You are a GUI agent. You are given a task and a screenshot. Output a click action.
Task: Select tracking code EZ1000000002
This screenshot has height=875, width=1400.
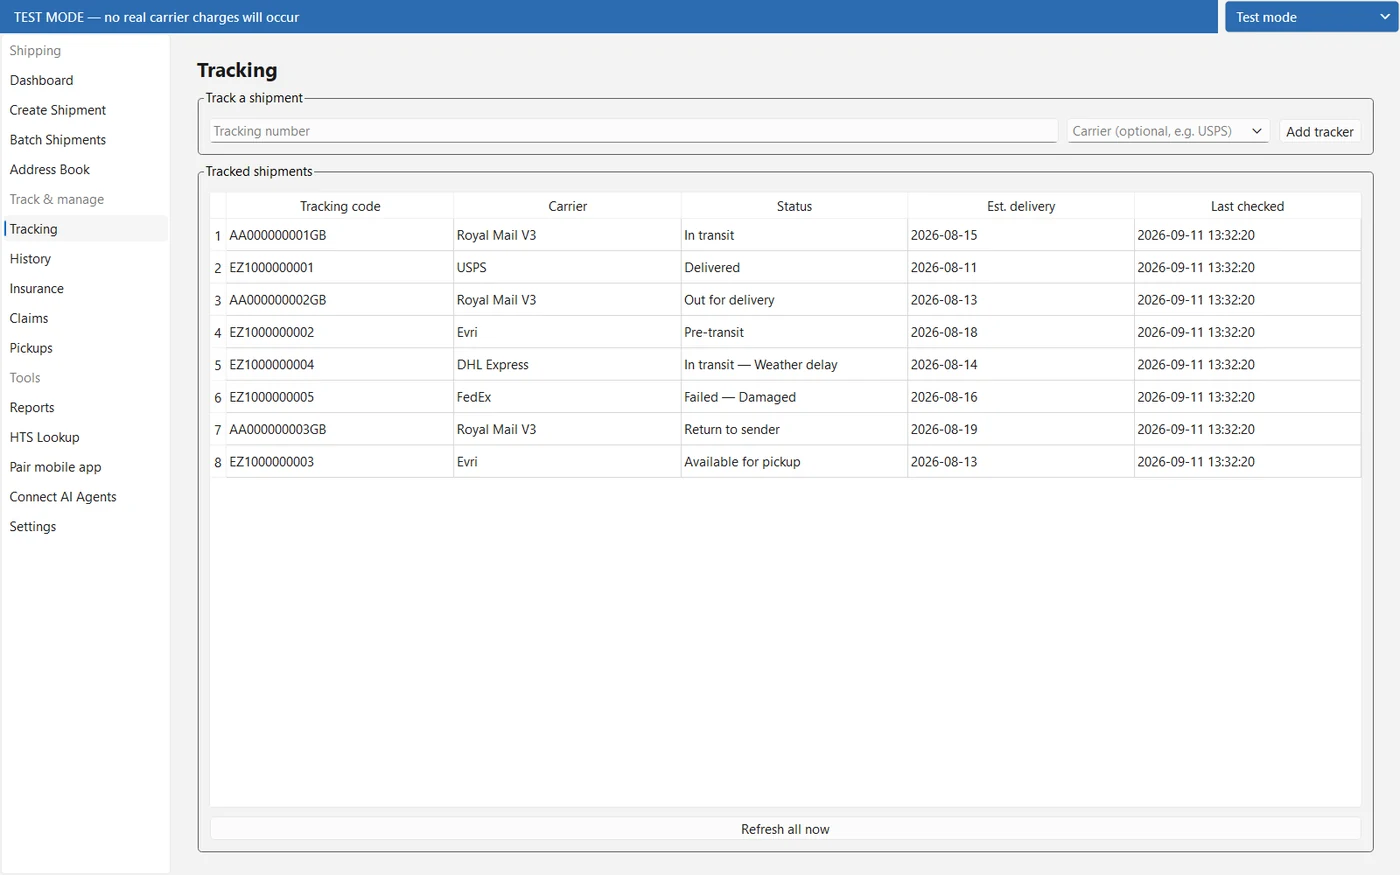340,332
